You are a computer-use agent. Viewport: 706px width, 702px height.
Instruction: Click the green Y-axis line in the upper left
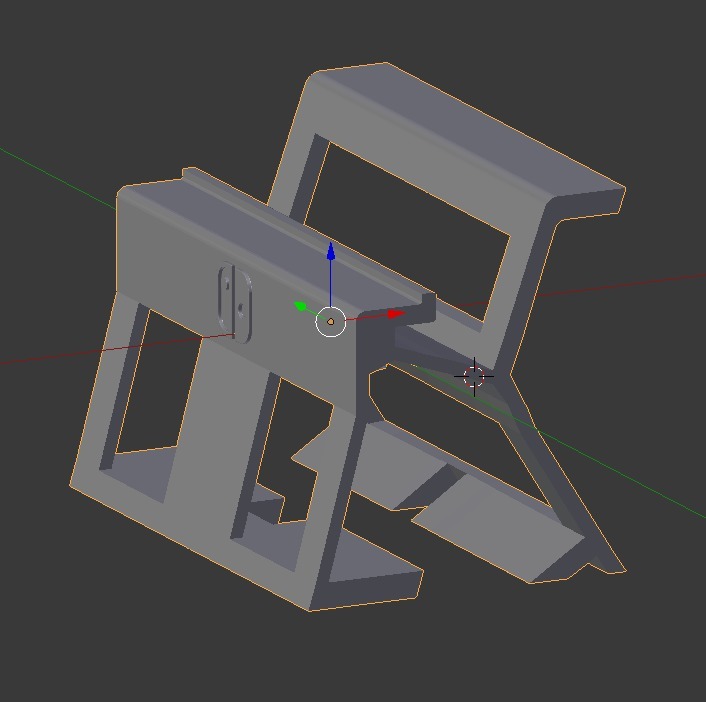pyautogui.click(x=50, y=170)
